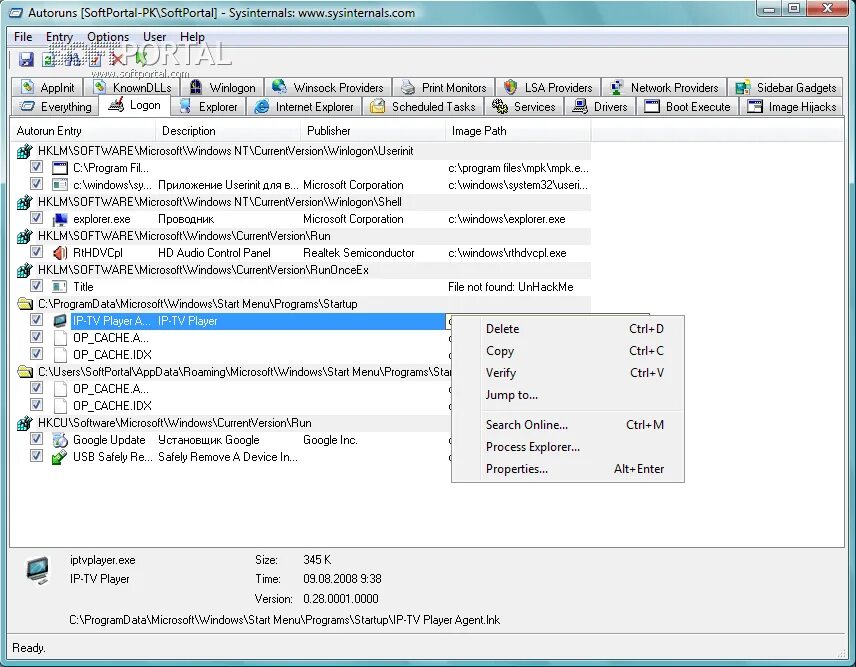Click the explorer.exe entry icon

[60, 219]
